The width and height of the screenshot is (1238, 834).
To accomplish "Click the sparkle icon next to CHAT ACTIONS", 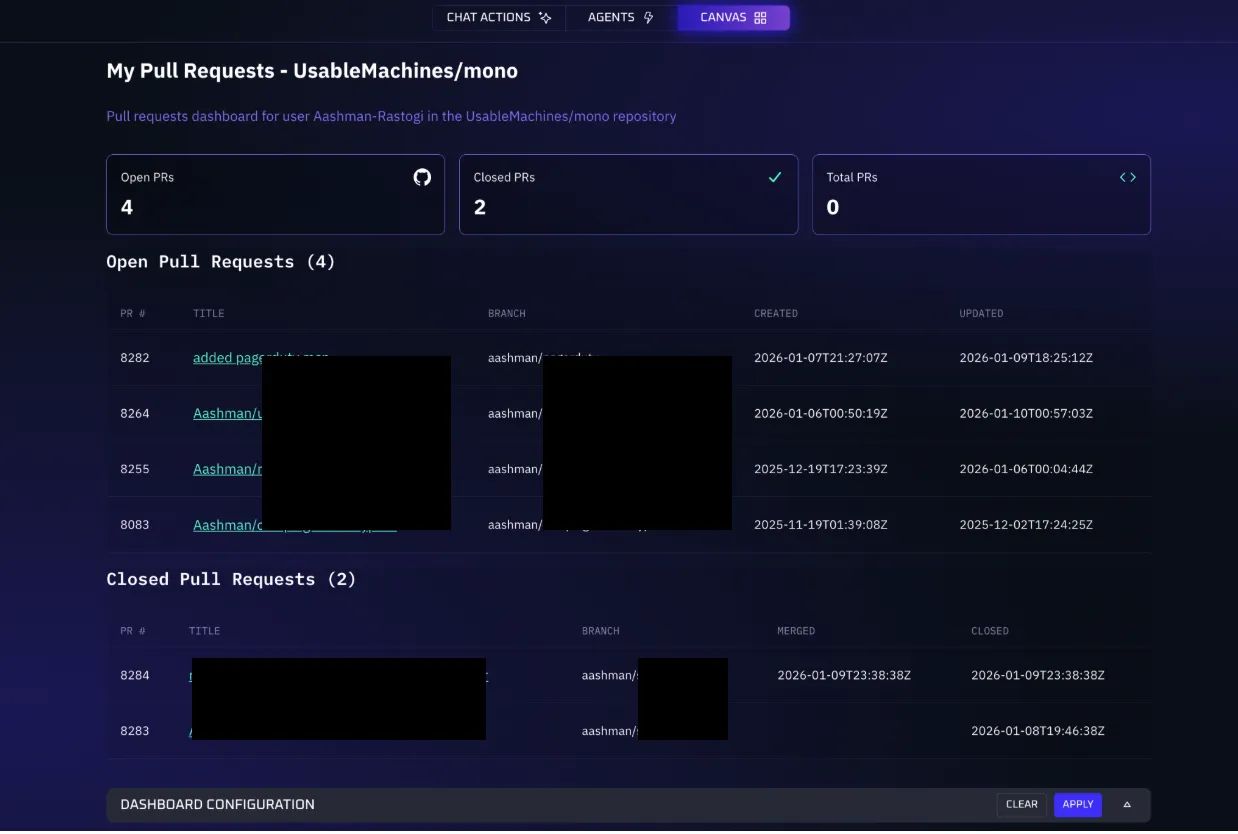I will click(x=545, y=17).
